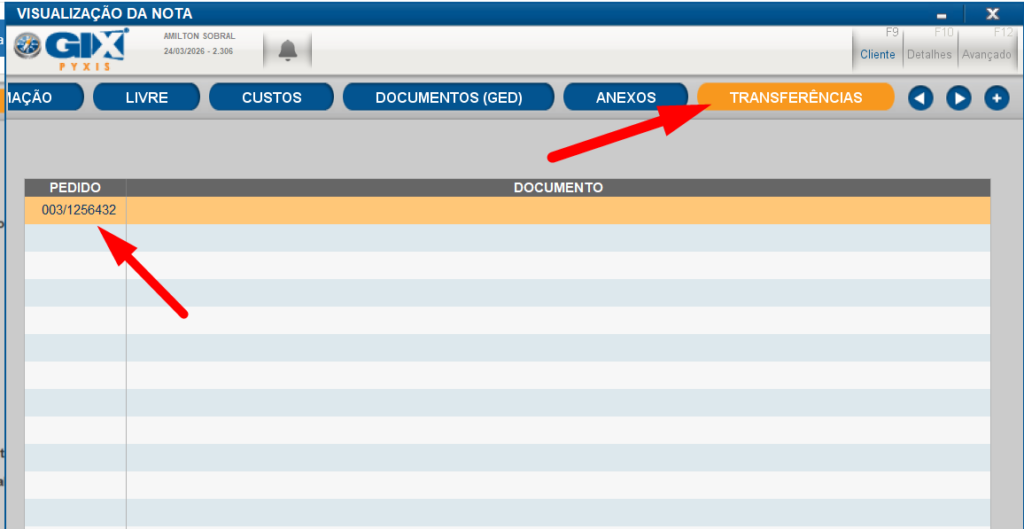Click the round plus icon
The height and width of the screenshot is (529, 1024).
point(996,98)
